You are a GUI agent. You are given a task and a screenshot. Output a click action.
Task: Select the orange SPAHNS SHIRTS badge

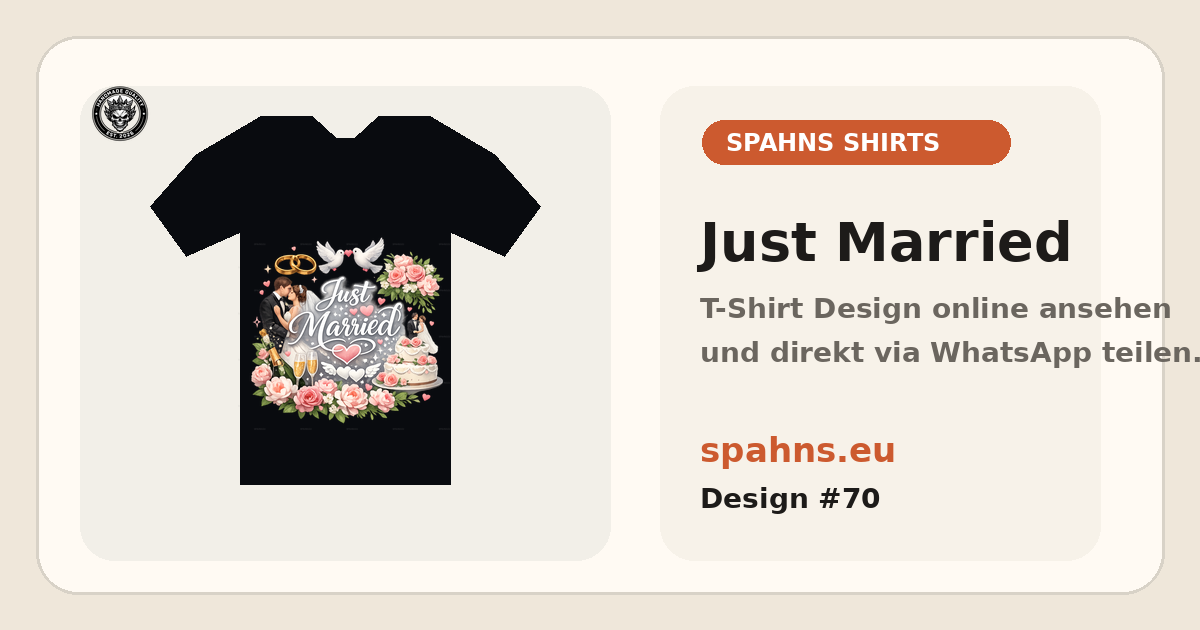tap(856, 142)
